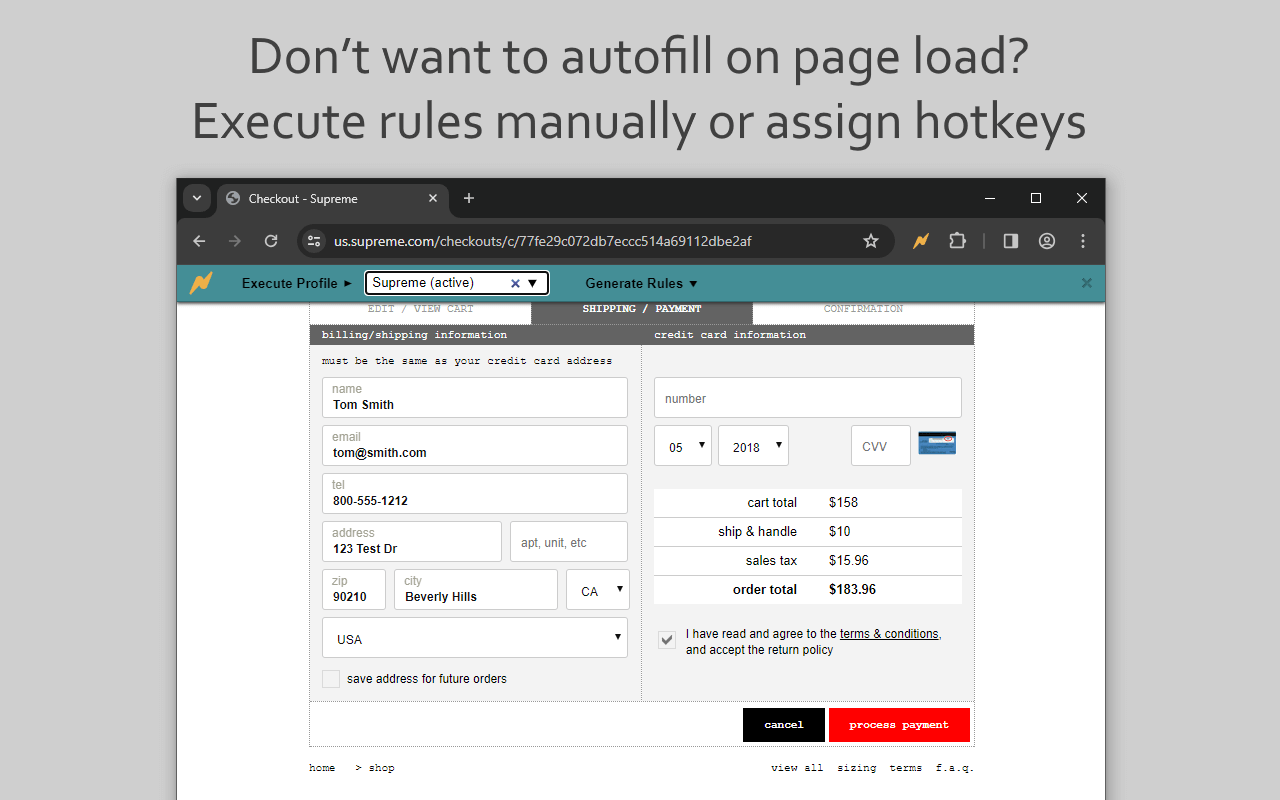The width and height of the screenshot is (1280, 800).
Task: Bookmark this page via the star icon
Action: tap(870, 241)
